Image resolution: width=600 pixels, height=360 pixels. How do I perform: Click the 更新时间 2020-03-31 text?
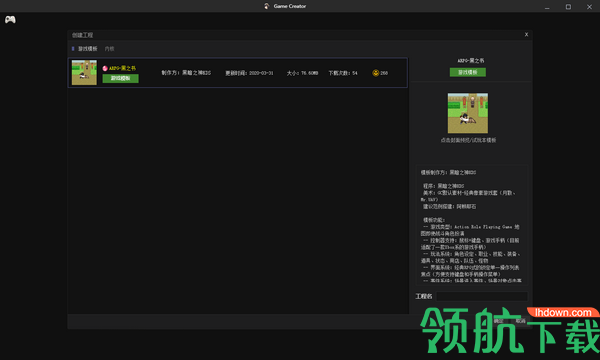(249, 73)
